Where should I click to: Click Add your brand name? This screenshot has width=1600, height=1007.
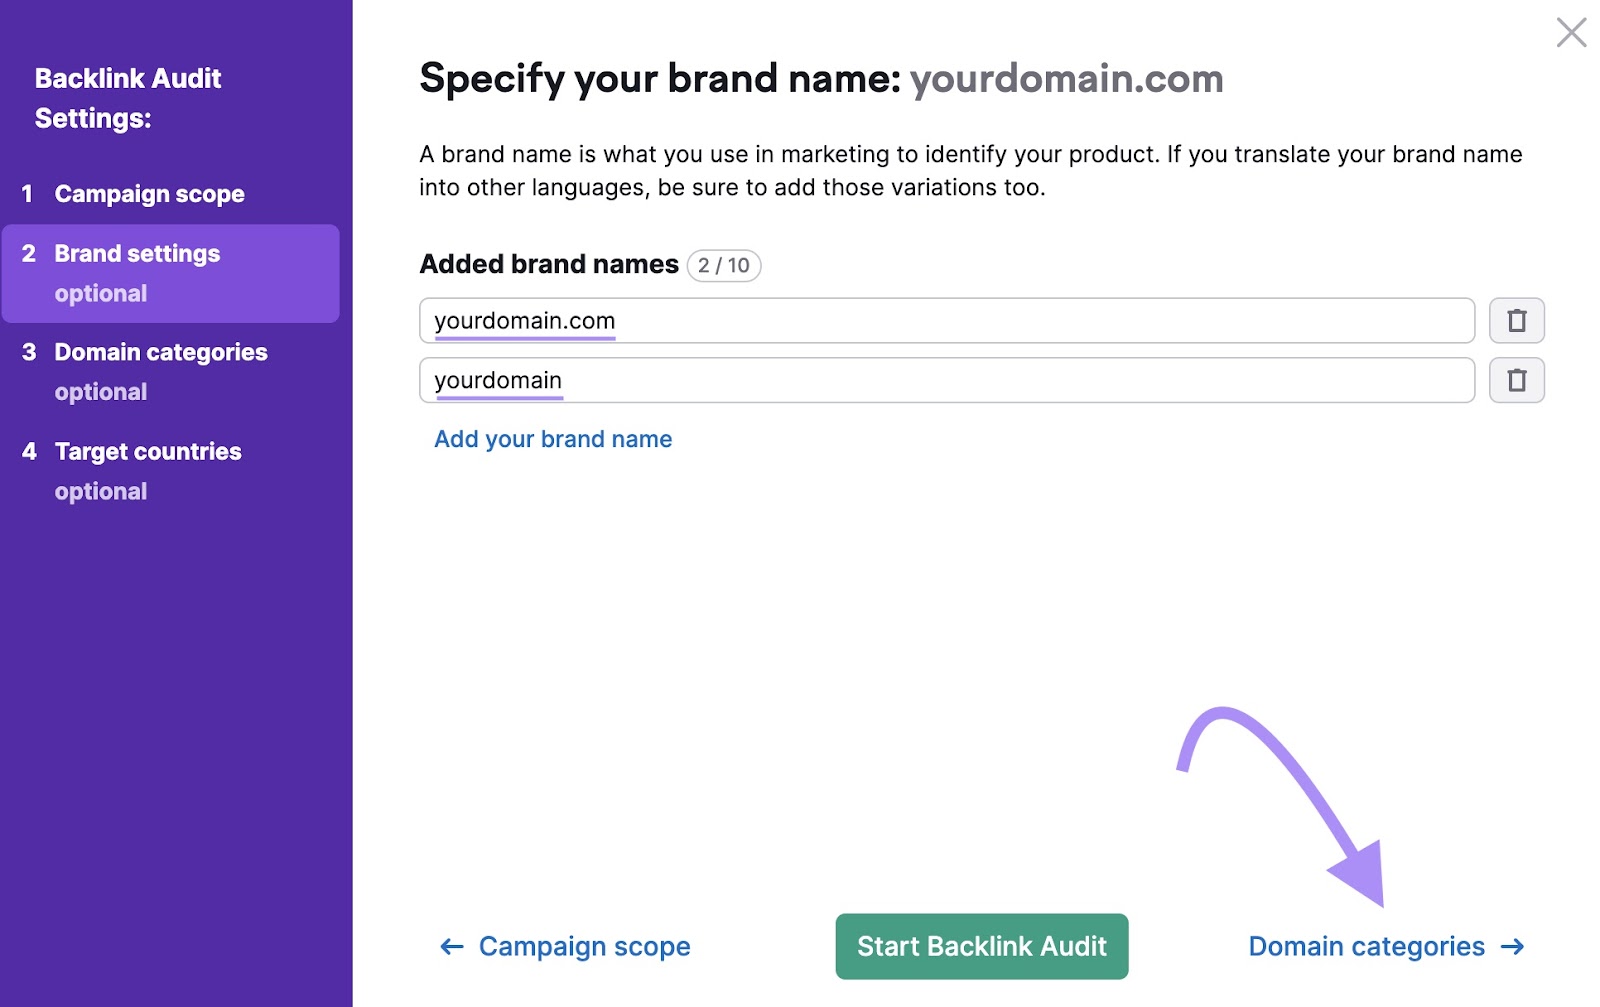coord(551,438)
